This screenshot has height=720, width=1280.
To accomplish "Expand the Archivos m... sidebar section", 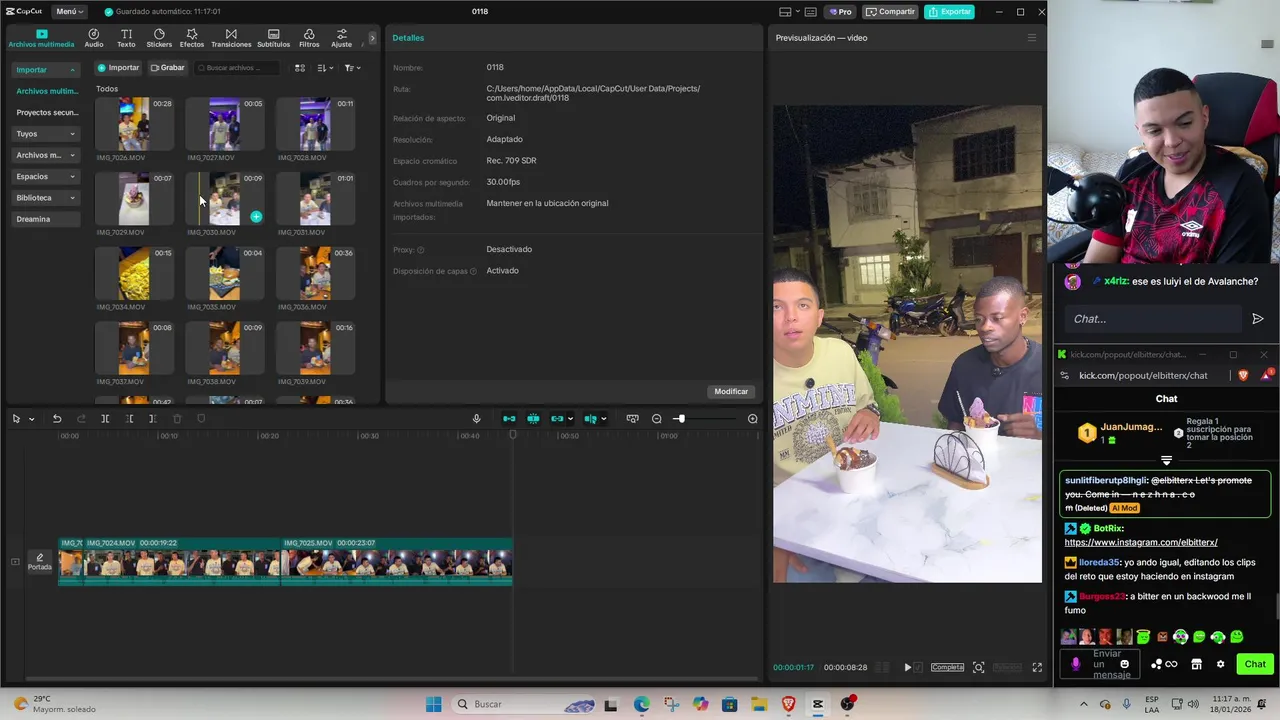I will pos(45,155).
